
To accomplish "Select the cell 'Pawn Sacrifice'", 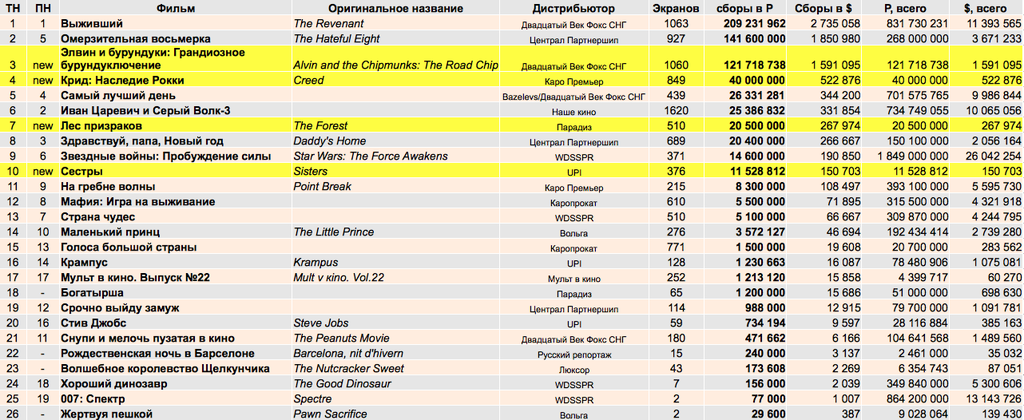I will (329, 414).
